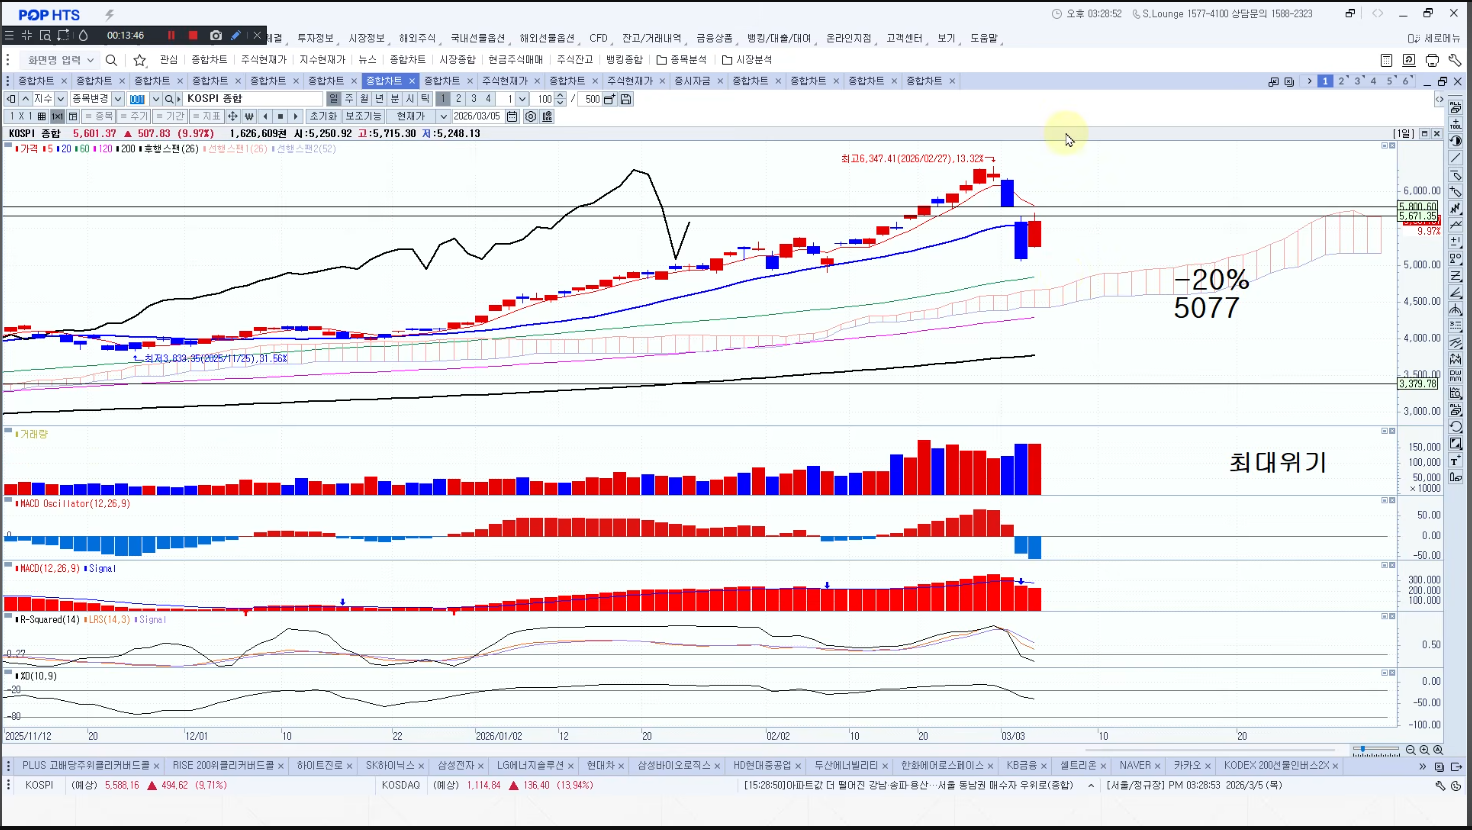Click the 보조기능 button

[x=363, y=117]
